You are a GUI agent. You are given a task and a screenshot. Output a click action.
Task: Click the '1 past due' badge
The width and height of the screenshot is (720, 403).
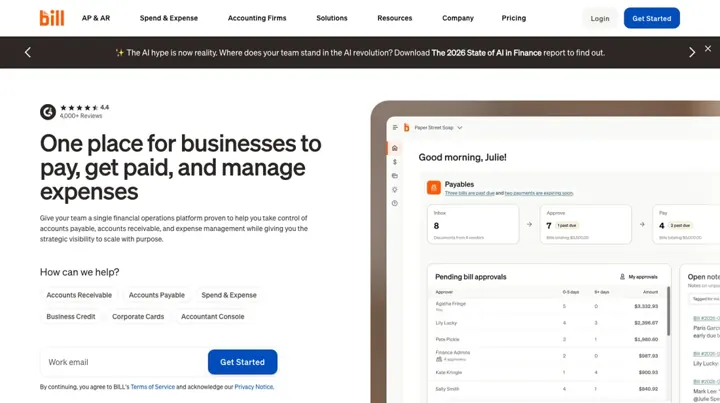tap(567, 225)
